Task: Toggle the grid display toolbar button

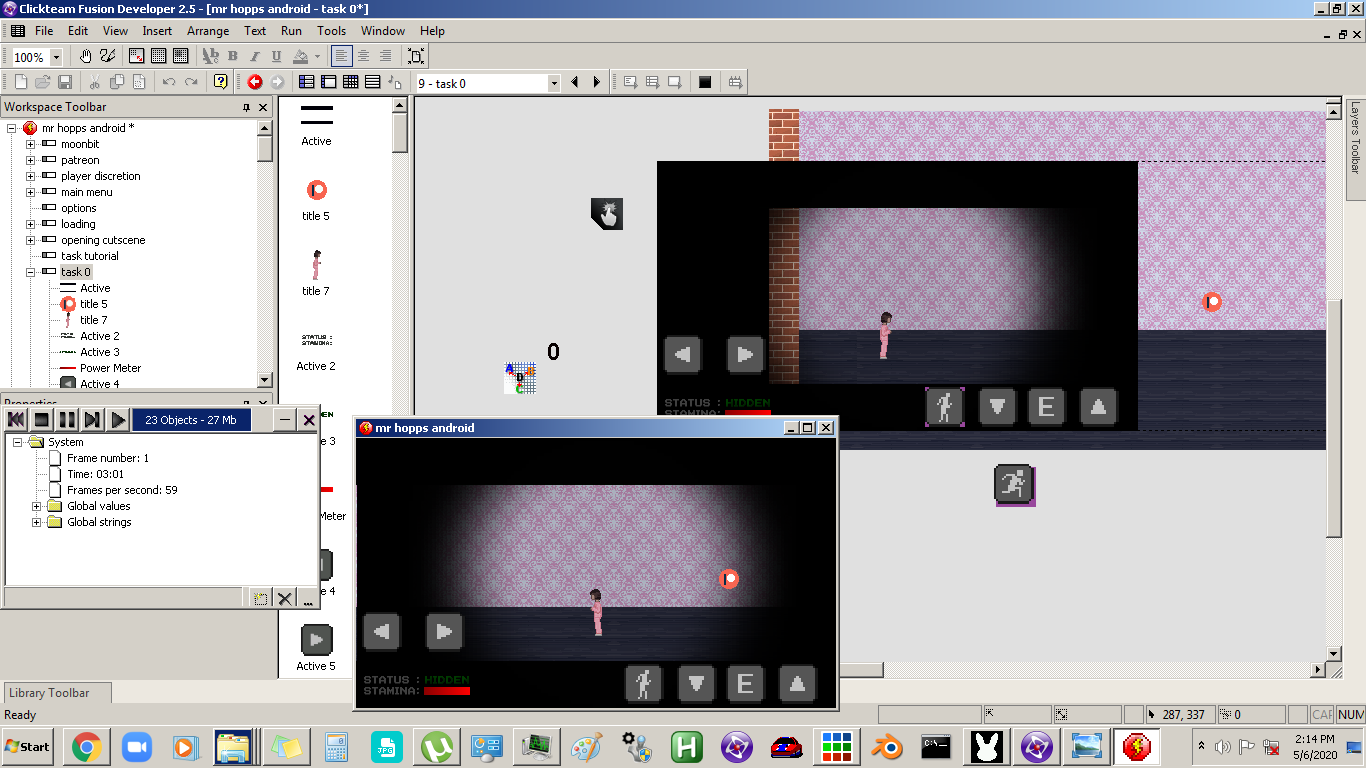Action: point(159,57)
